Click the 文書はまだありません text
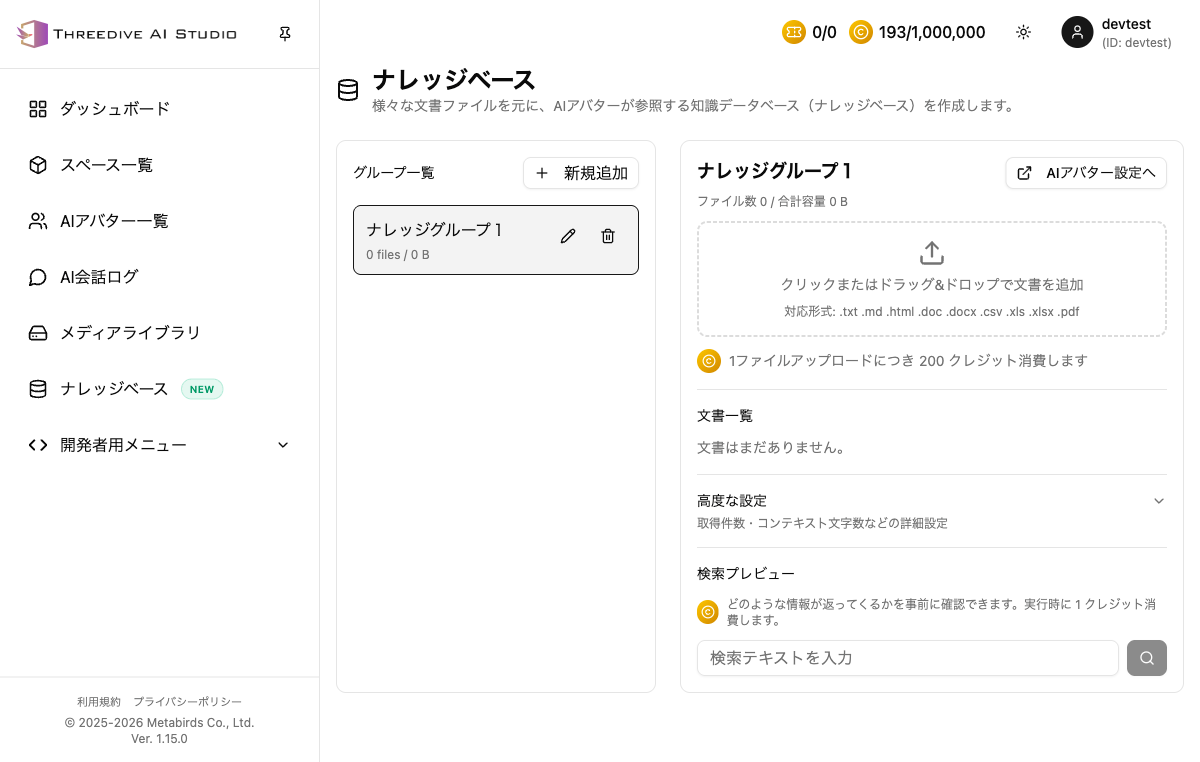This screenshot has width=1200, height=762. click(x=771, y=448)
